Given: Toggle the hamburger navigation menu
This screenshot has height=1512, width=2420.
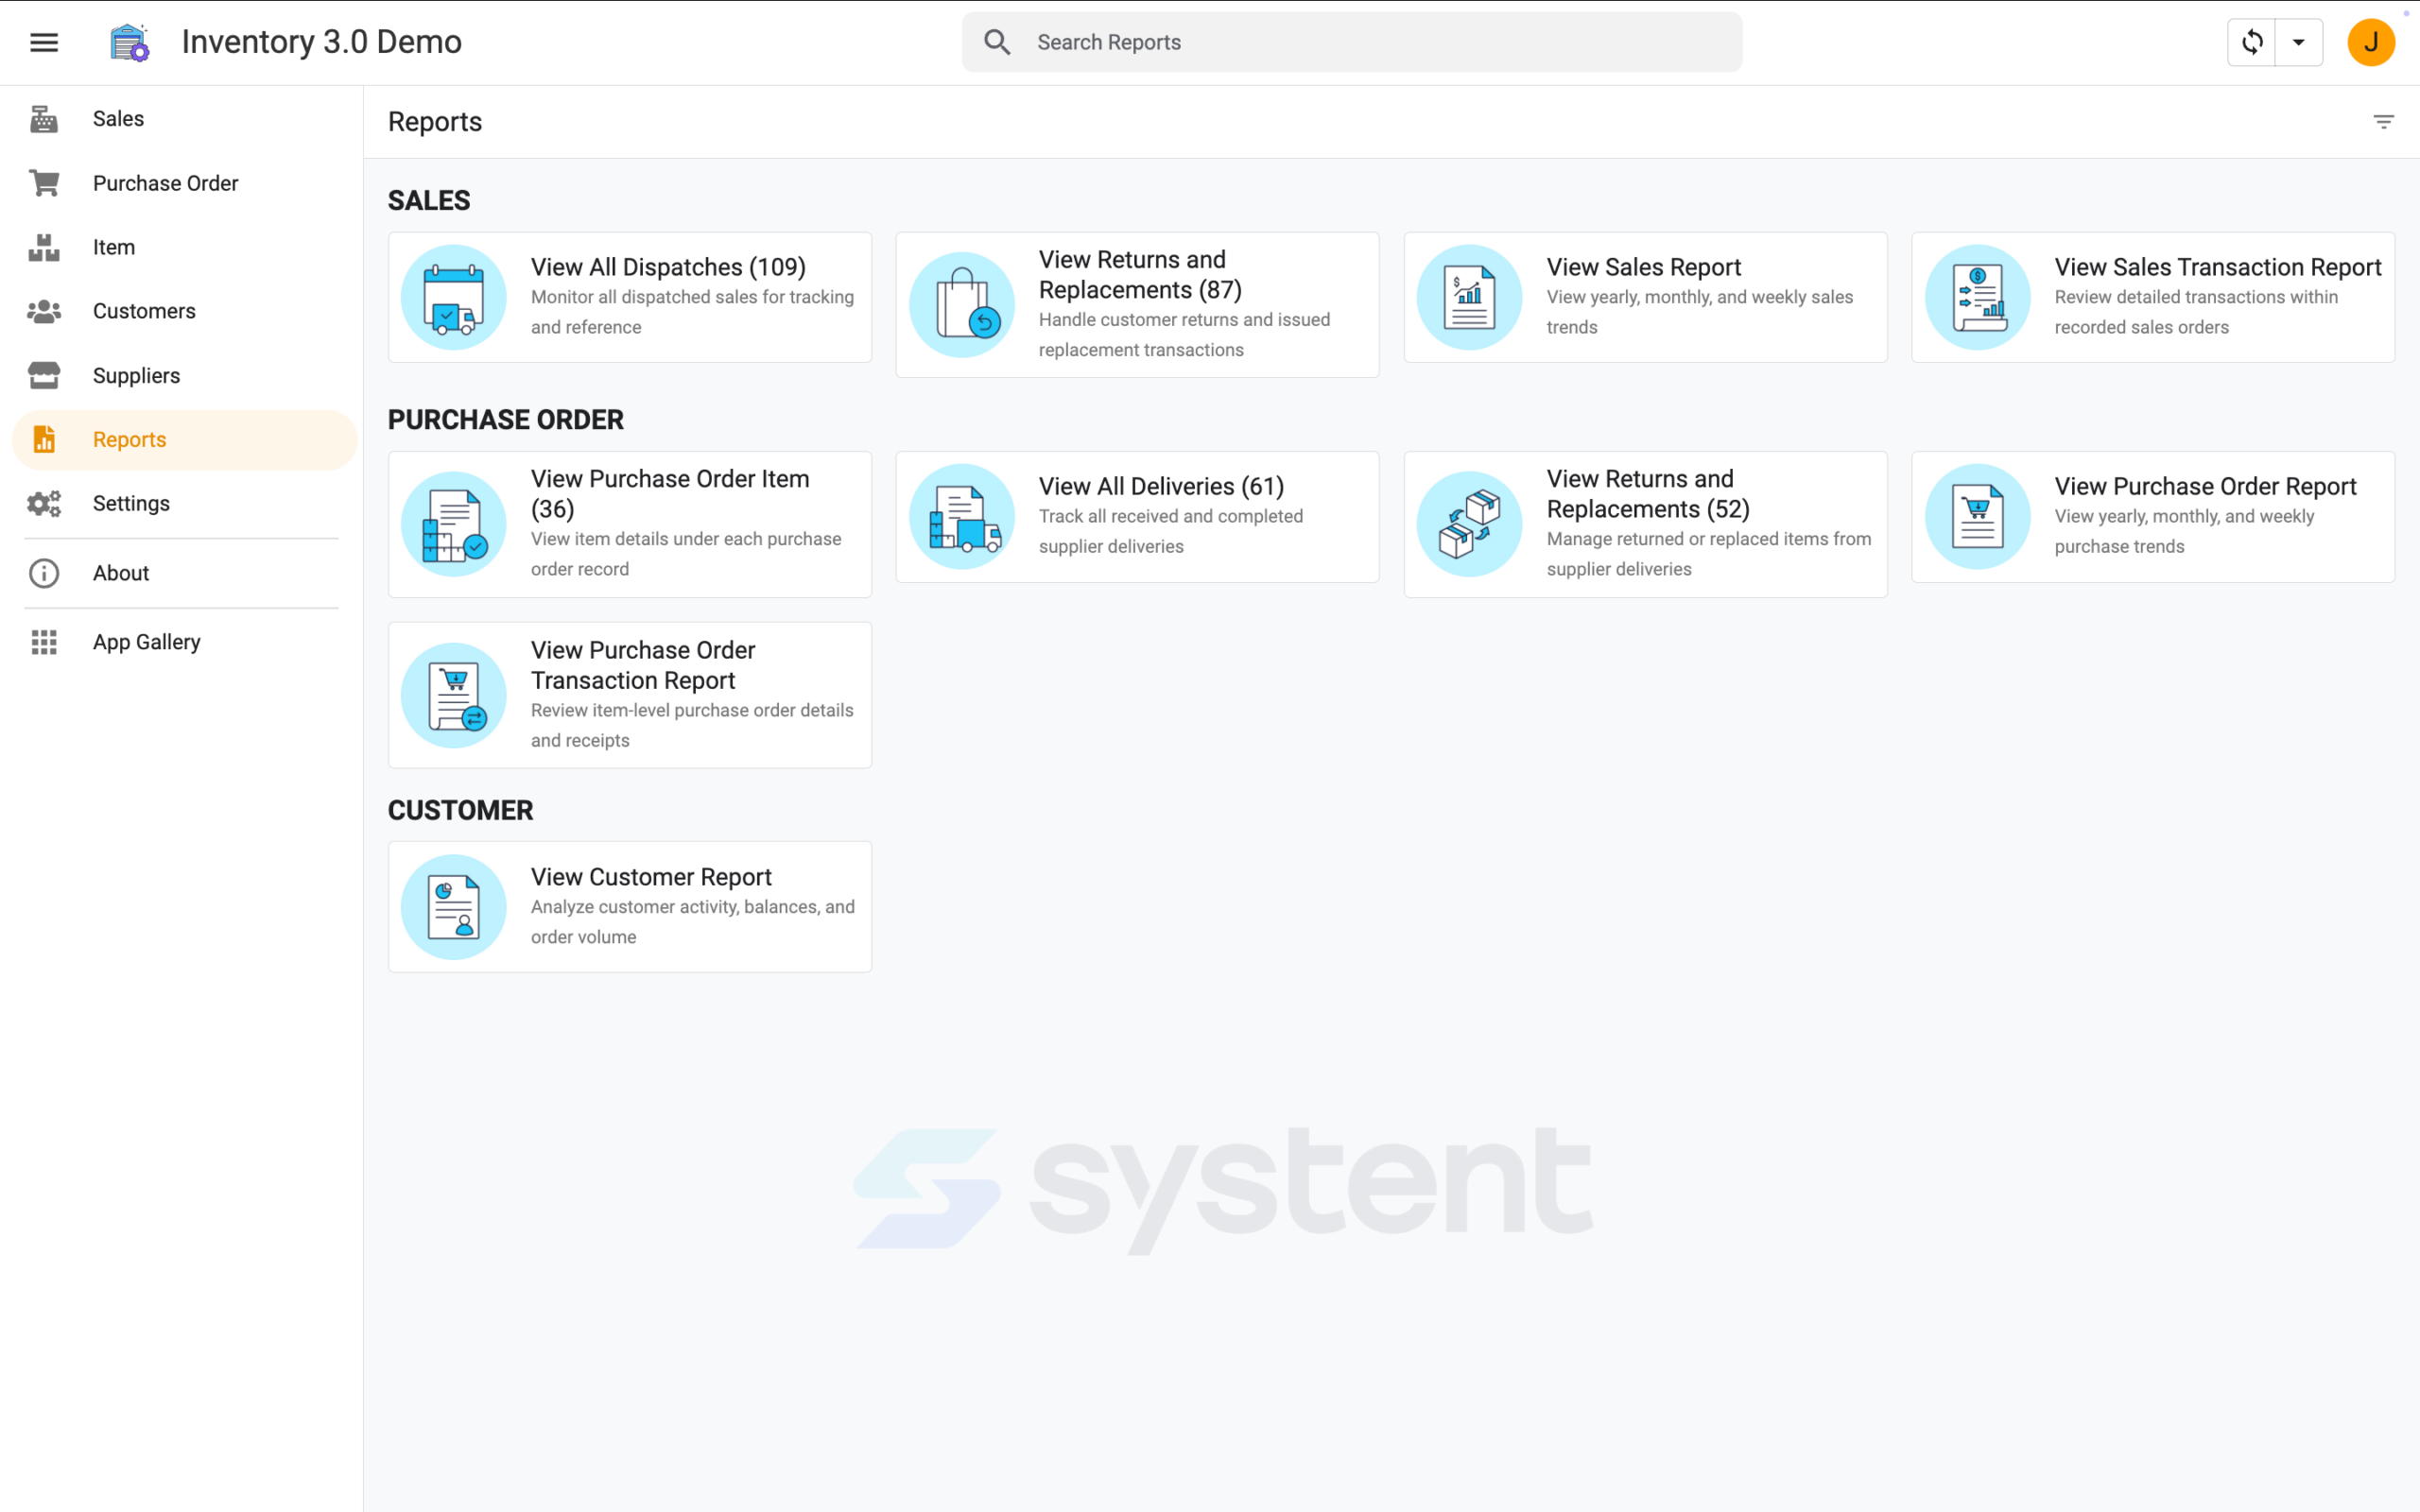Looking at the screenshot, I should tap(44, 42).
